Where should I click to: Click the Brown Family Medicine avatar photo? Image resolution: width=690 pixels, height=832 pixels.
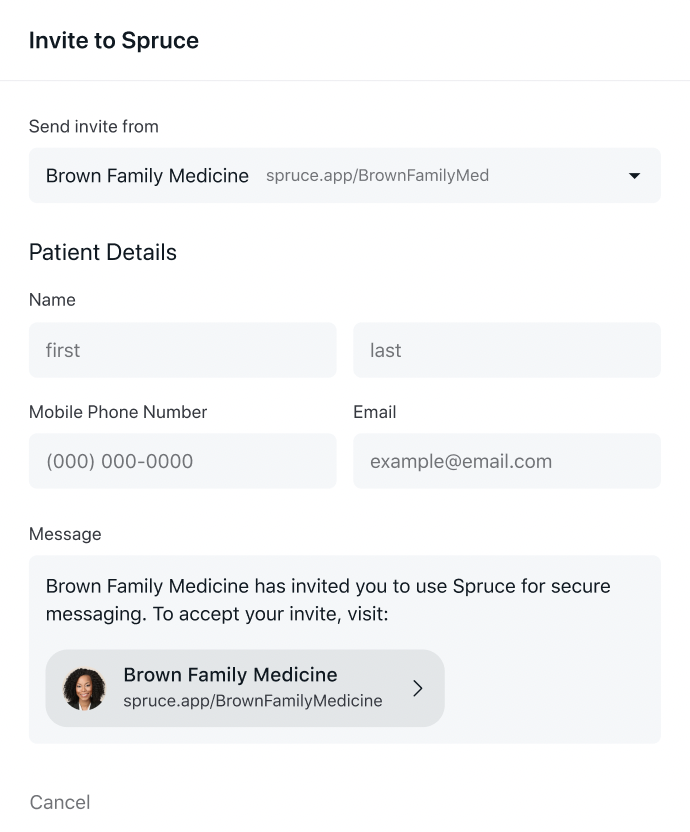85,688
